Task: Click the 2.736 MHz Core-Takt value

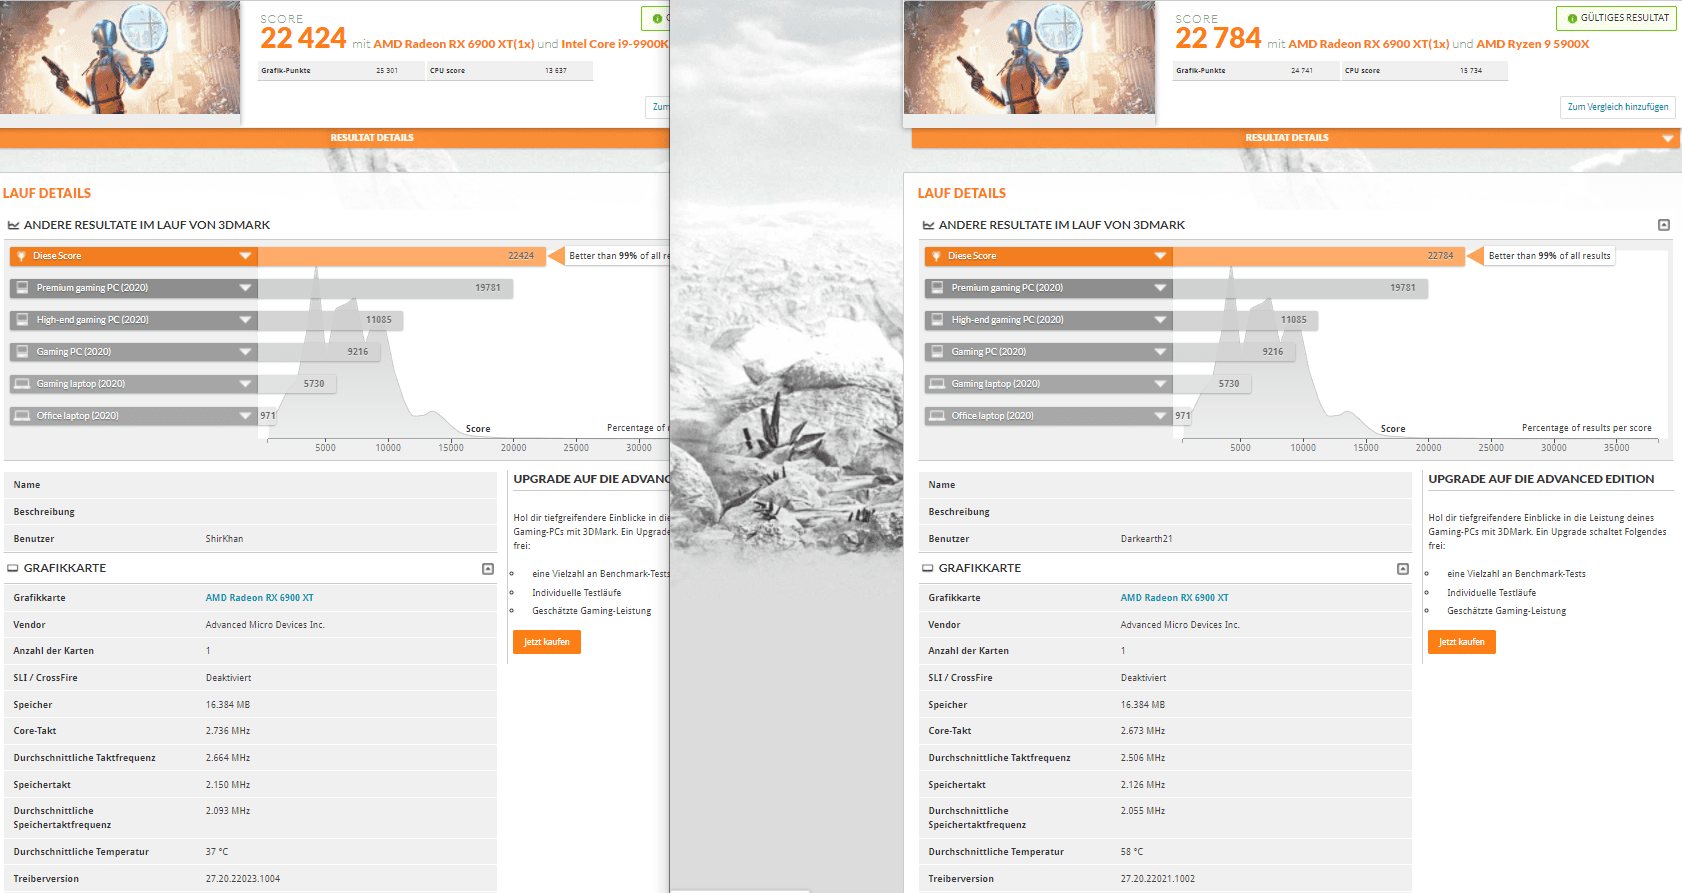Action: click(228, 731)
